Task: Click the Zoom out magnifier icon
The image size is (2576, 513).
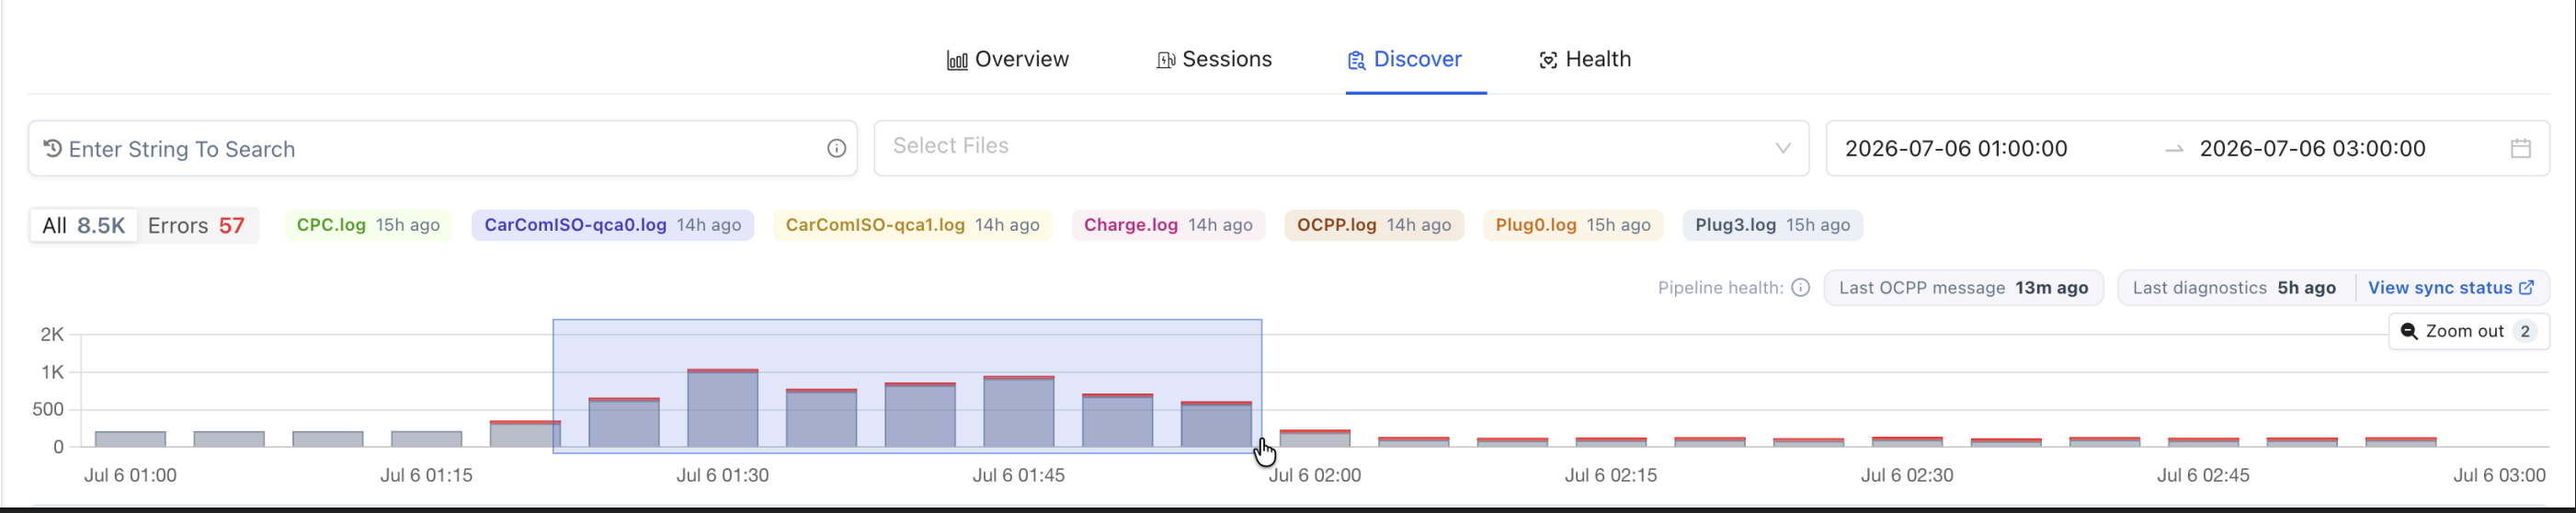Action: (x=2409, y=331)
